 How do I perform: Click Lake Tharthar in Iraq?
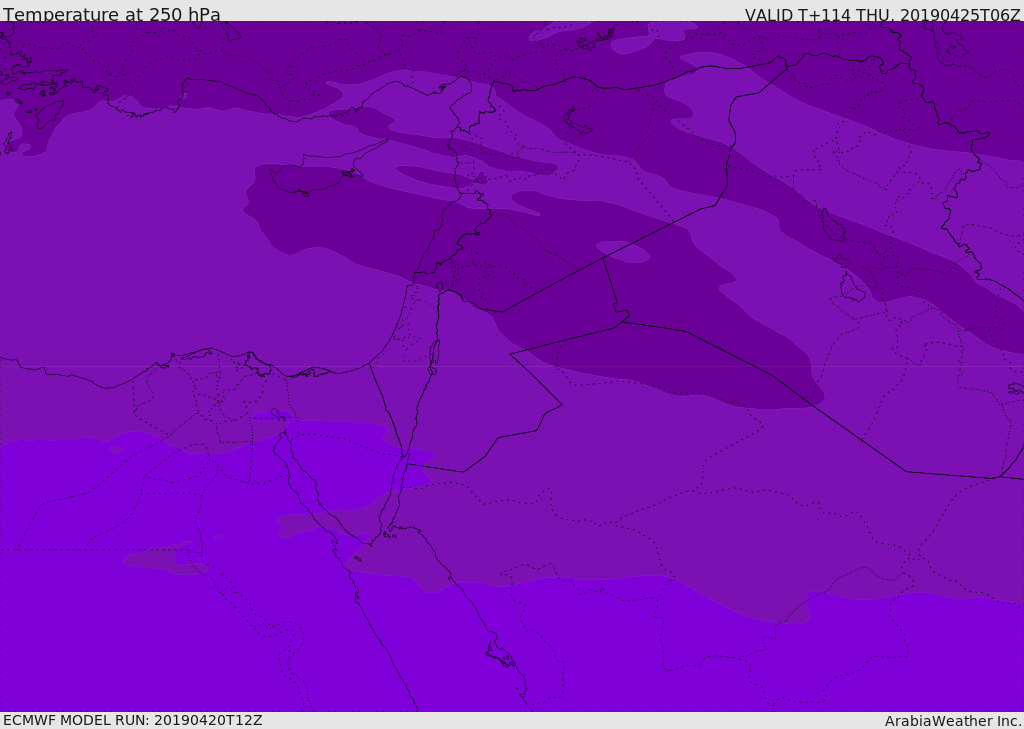[833, 226]
